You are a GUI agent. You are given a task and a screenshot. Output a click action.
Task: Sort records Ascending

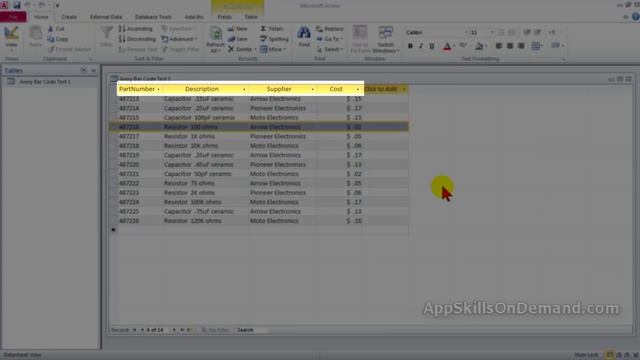tap(136, 29)
